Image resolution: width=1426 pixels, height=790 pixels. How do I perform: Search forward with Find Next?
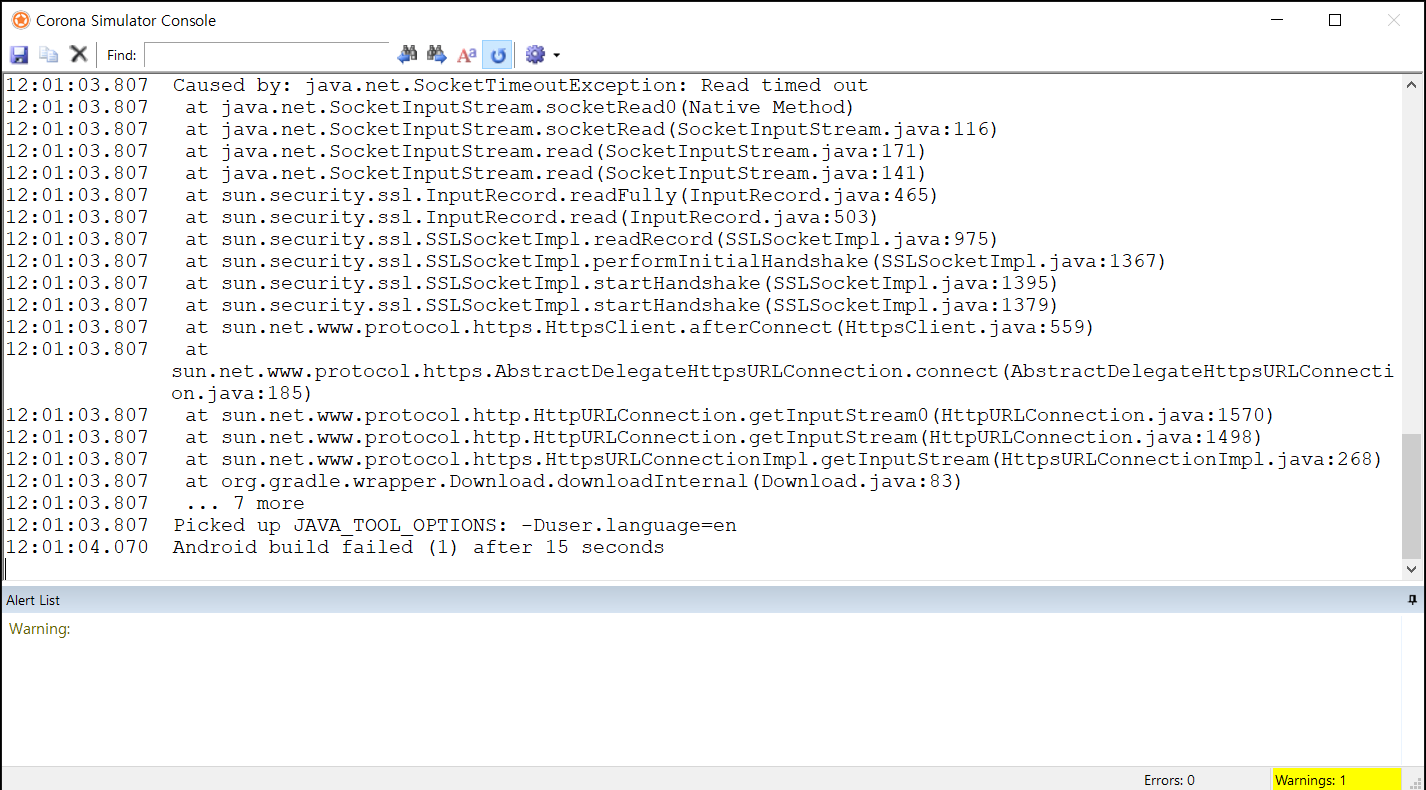pyautogui.click(x=437, y=54)
